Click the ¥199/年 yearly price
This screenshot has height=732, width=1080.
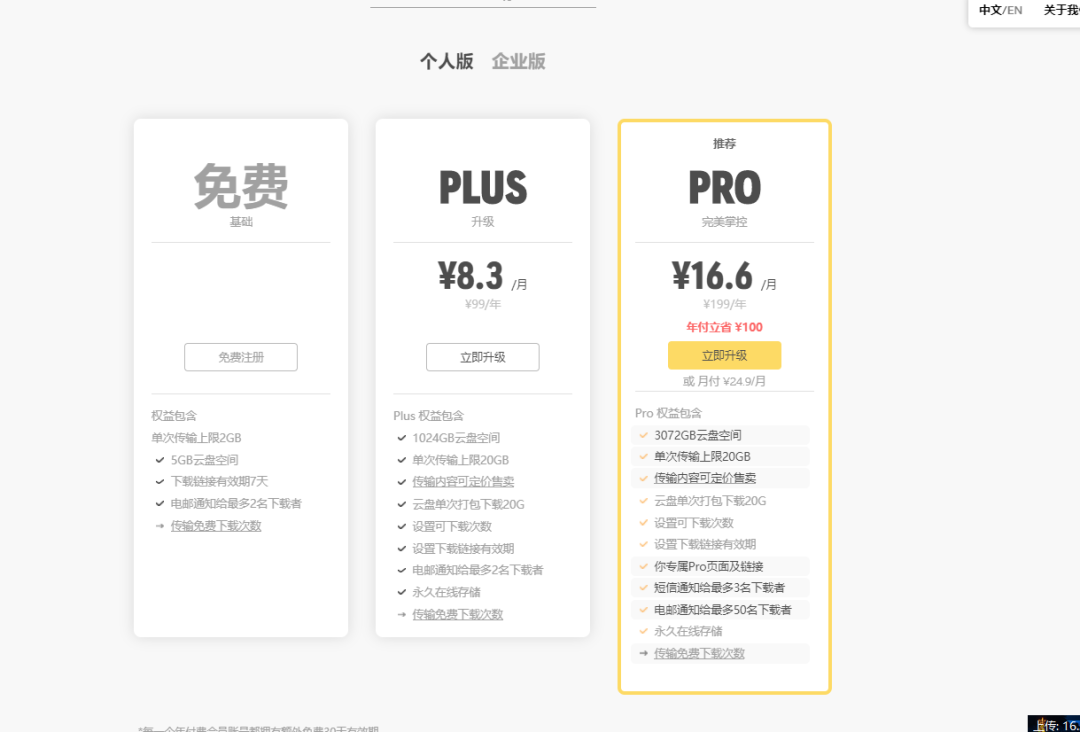725,304
